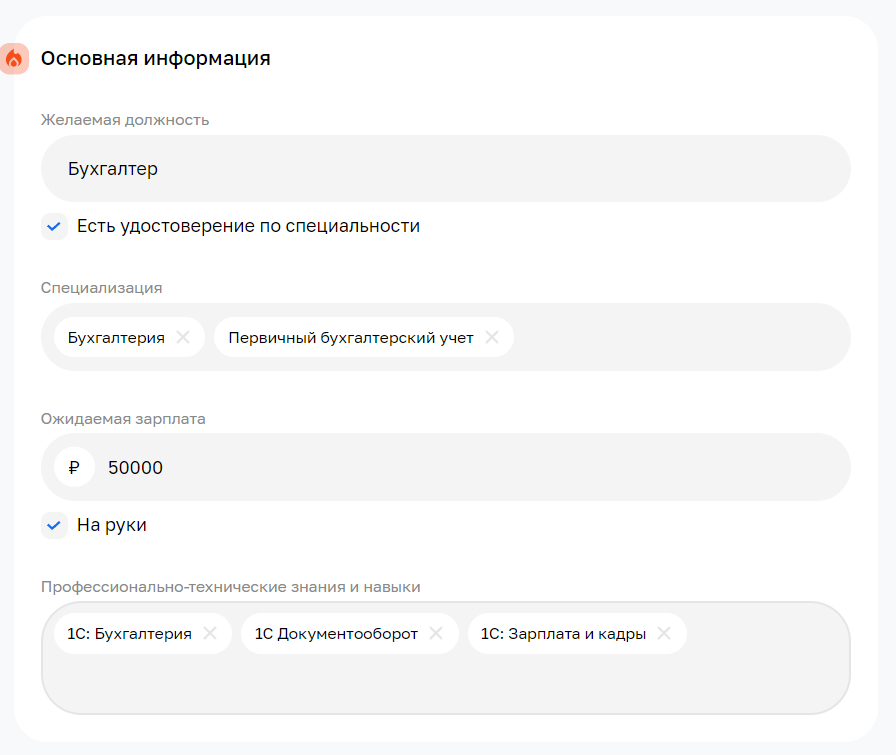Select the Бухгалтерия specialization chip label
Screen dimensions: 896x755
(116, 337)
